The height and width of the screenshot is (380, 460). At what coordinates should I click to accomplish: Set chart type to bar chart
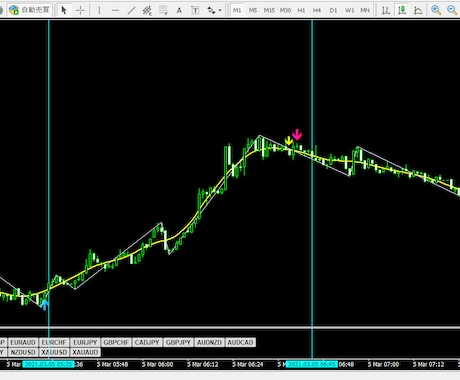[x=386, y=10]
